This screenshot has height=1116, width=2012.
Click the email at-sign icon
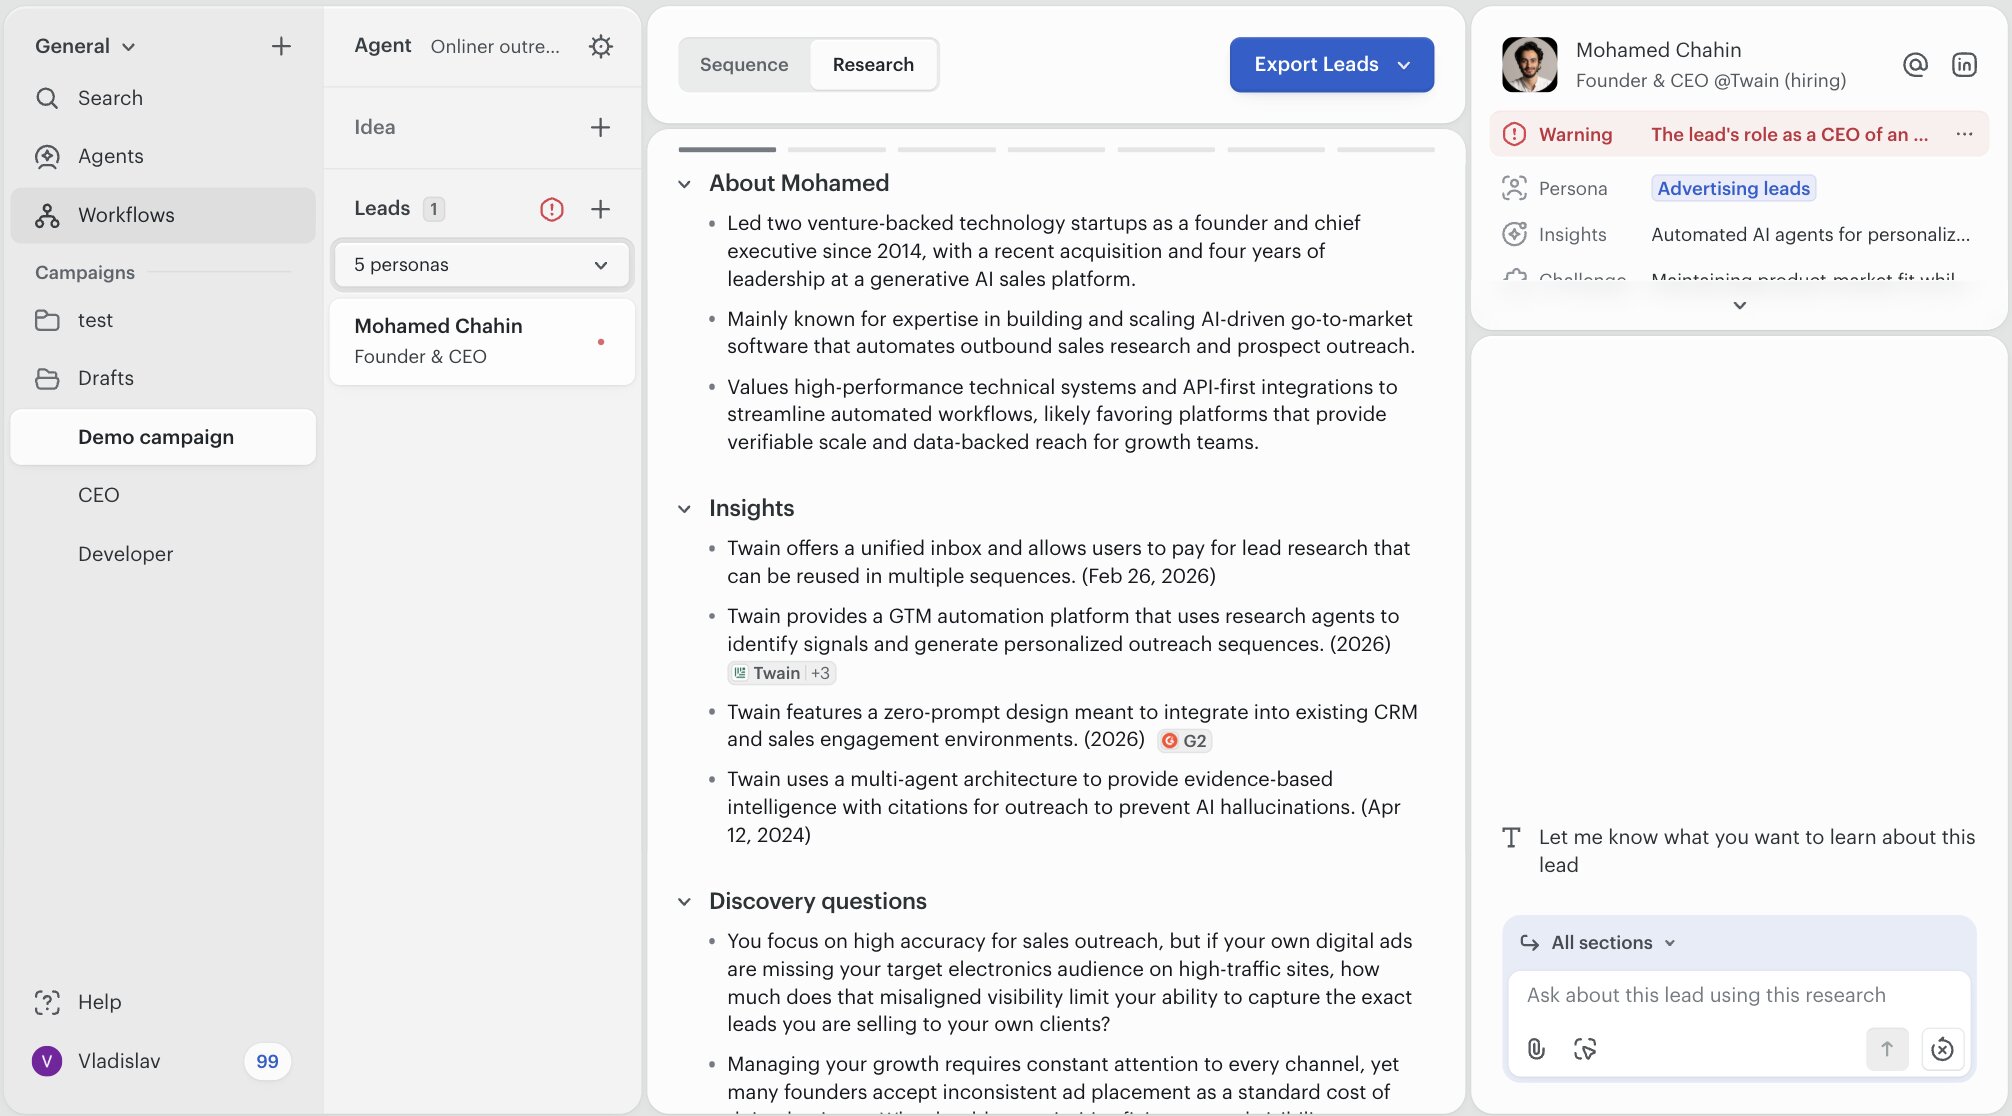pos(1915,65)
